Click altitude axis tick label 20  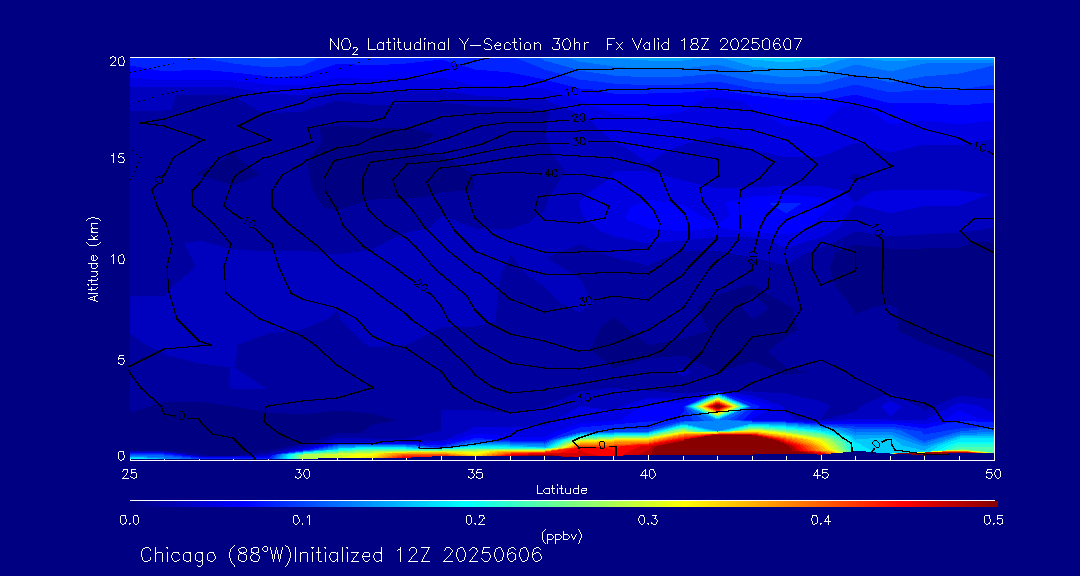[116, 61]
